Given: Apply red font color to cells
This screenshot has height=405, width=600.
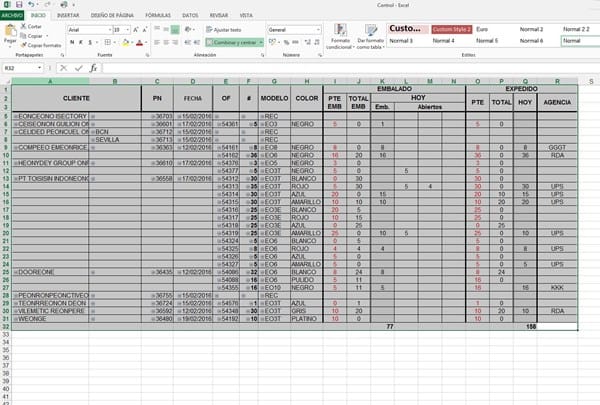Looking at the screenshot, I should tap(139, 42).
